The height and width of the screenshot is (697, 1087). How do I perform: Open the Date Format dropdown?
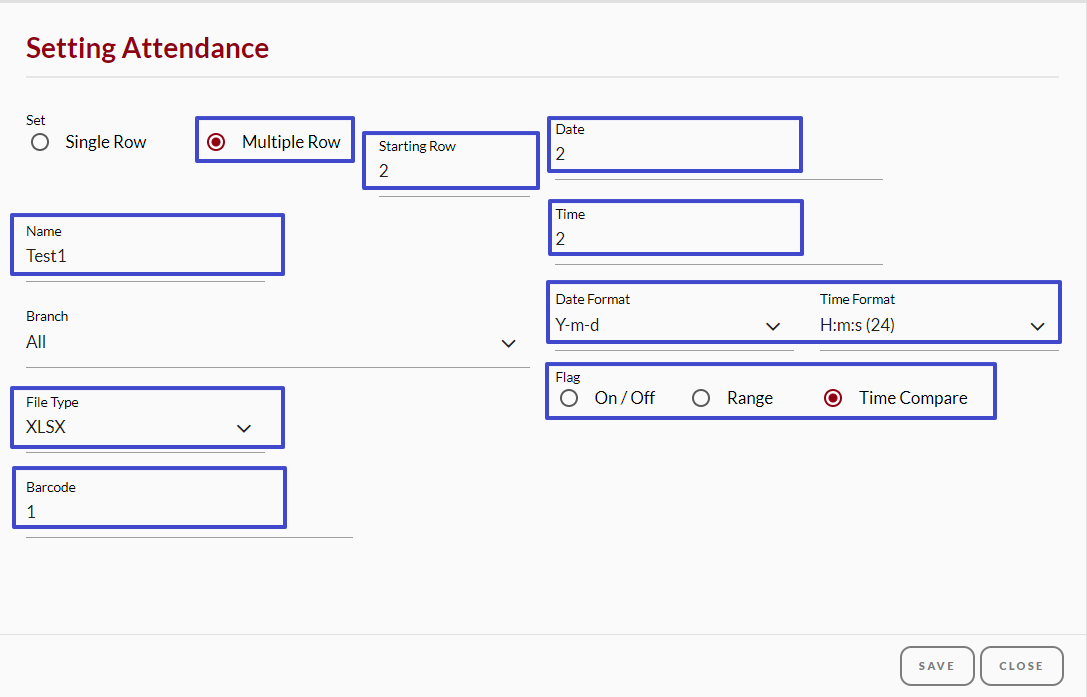(670, 325)
